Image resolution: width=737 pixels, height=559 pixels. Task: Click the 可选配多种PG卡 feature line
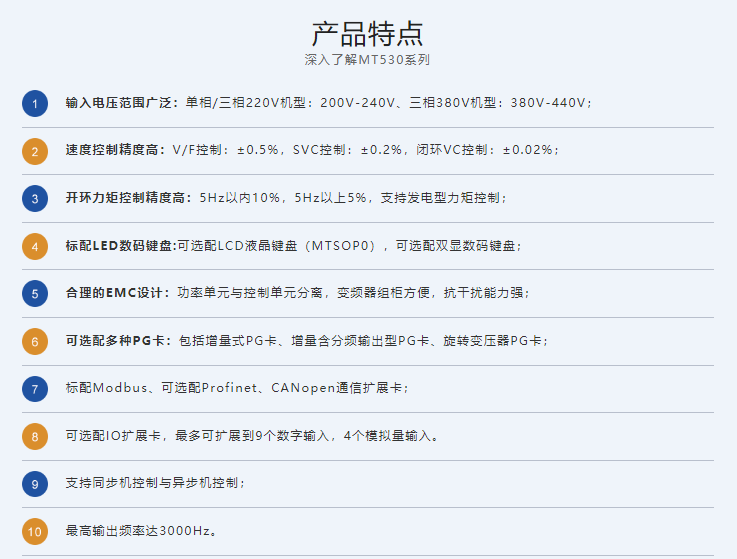pos(306,341)
